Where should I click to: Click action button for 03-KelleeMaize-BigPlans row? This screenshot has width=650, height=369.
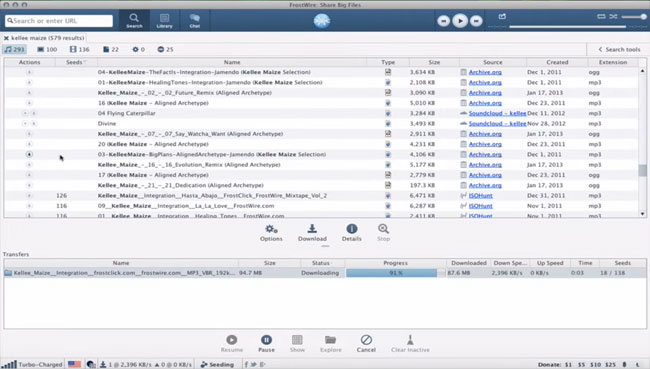pyautogui.click(x=29, y=154)
